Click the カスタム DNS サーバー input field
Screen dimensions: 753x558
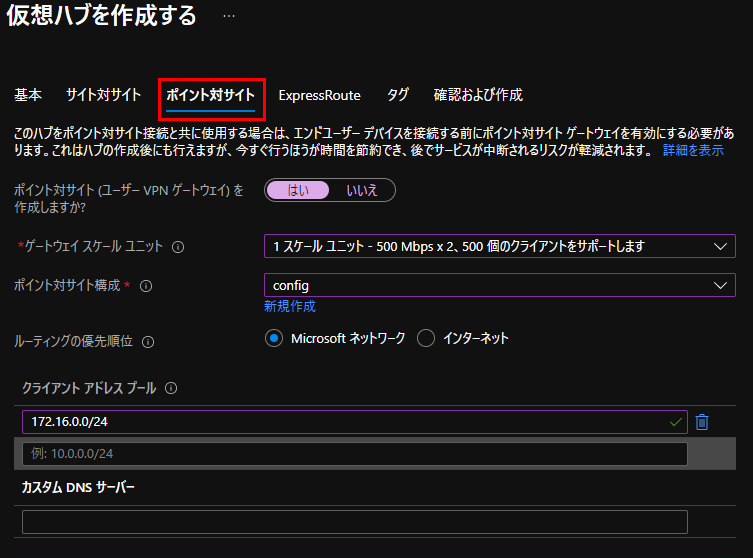click(x=355, y=522)
